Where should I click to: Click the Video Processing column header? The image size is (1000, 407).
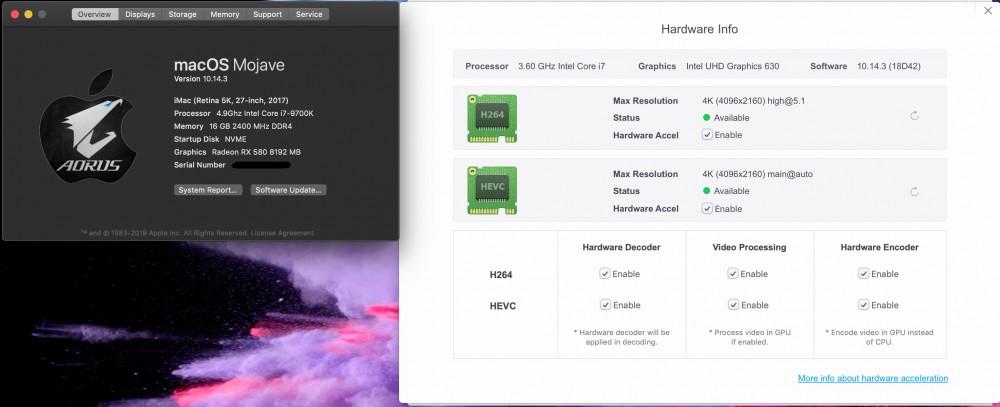pyautogui.click(x=749, y=247)
